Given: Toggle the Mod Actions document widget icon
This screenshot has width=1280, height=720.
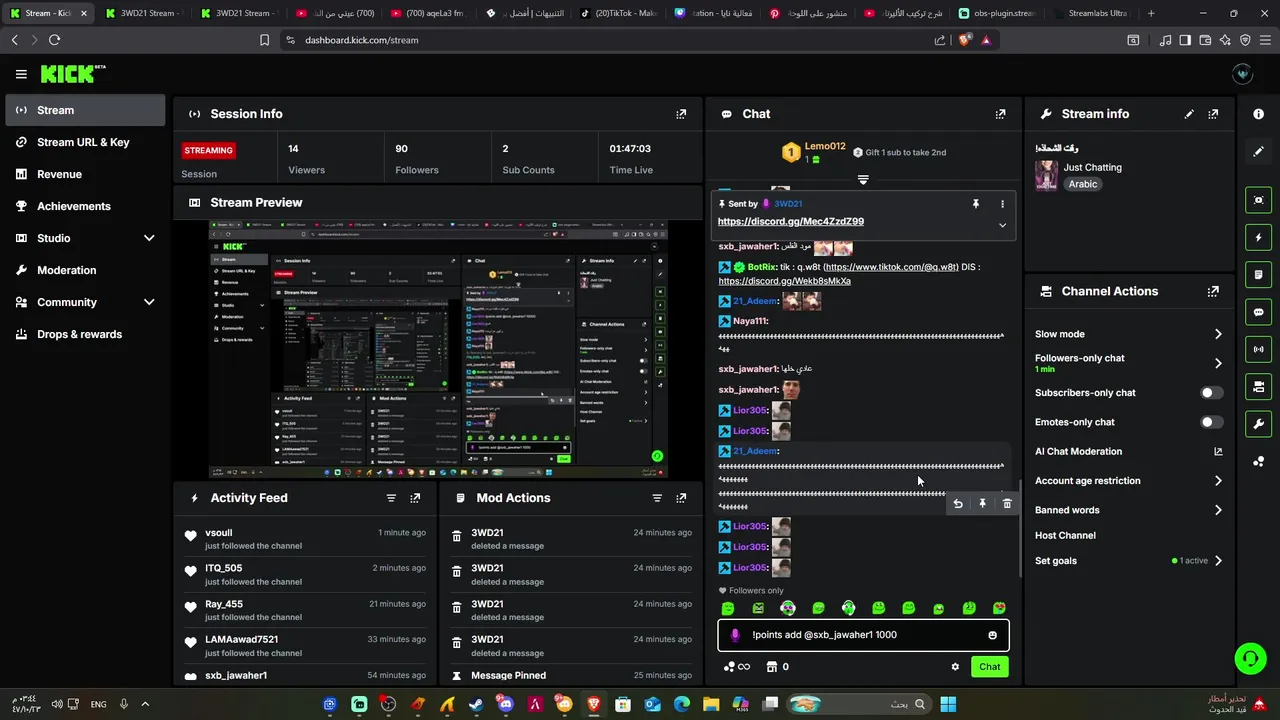Looking at the screenshot, I should click(1258, 275).
